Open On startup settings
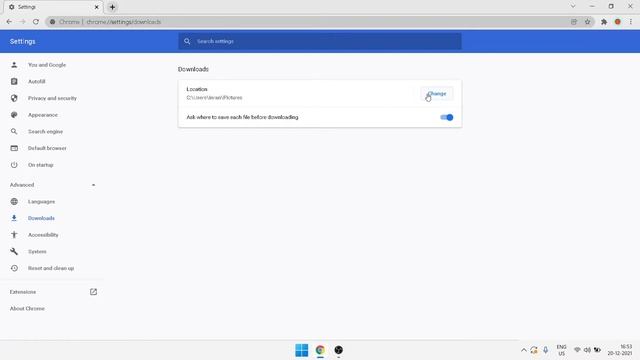Viewport: 640px width, 360px height. (x=40, y=165)
